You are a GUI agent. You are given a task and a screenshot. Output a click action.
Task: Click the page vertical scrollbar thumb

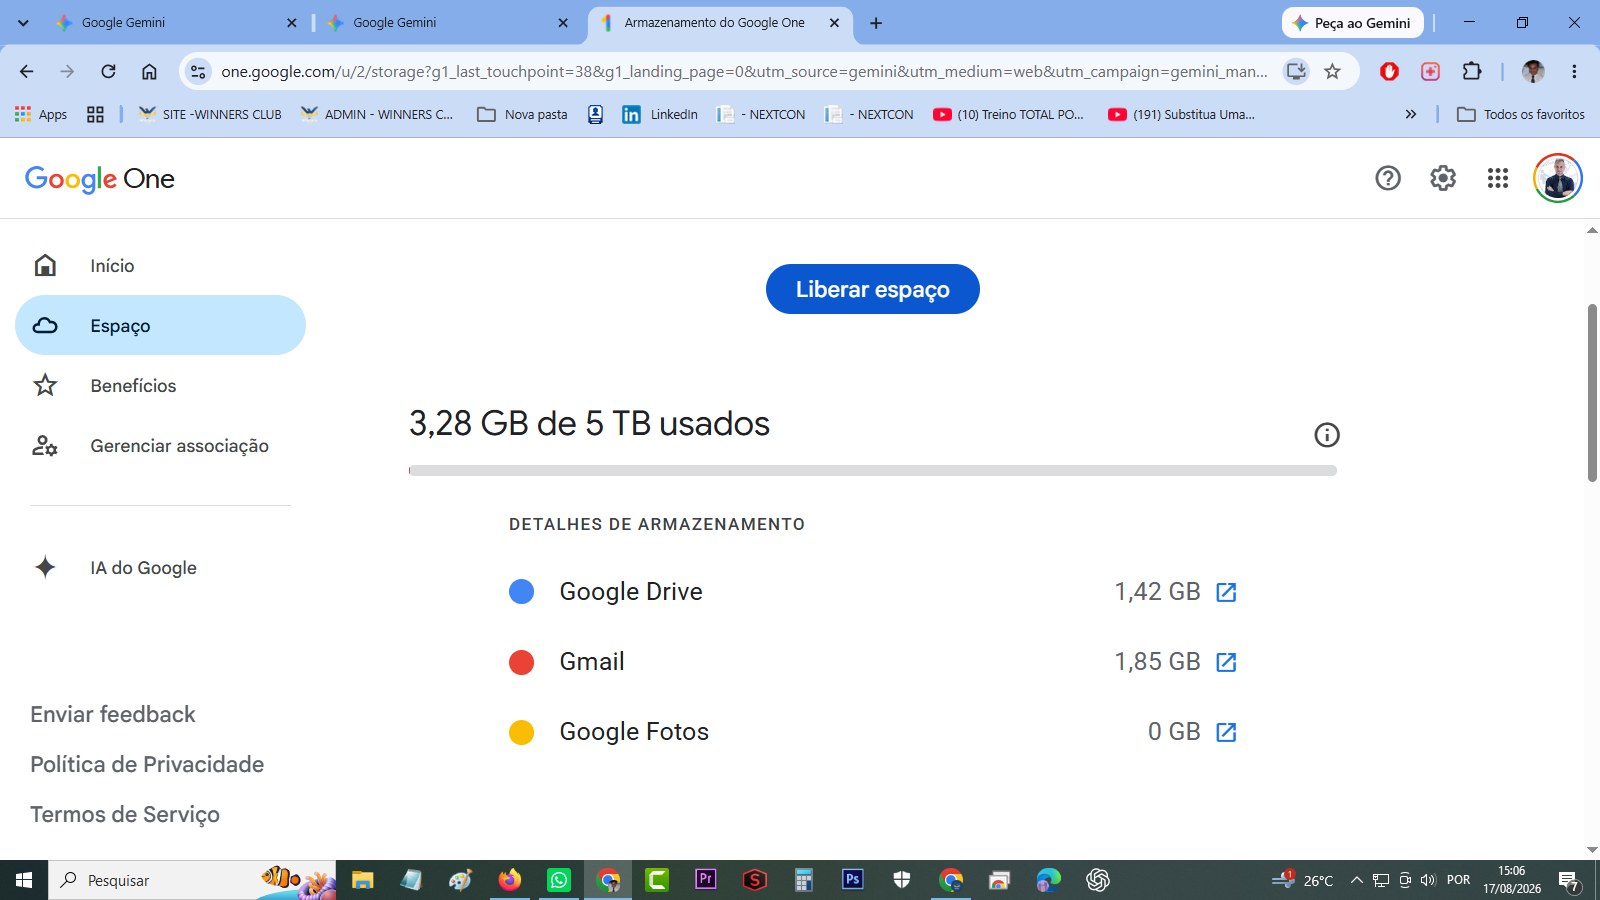1592,392
